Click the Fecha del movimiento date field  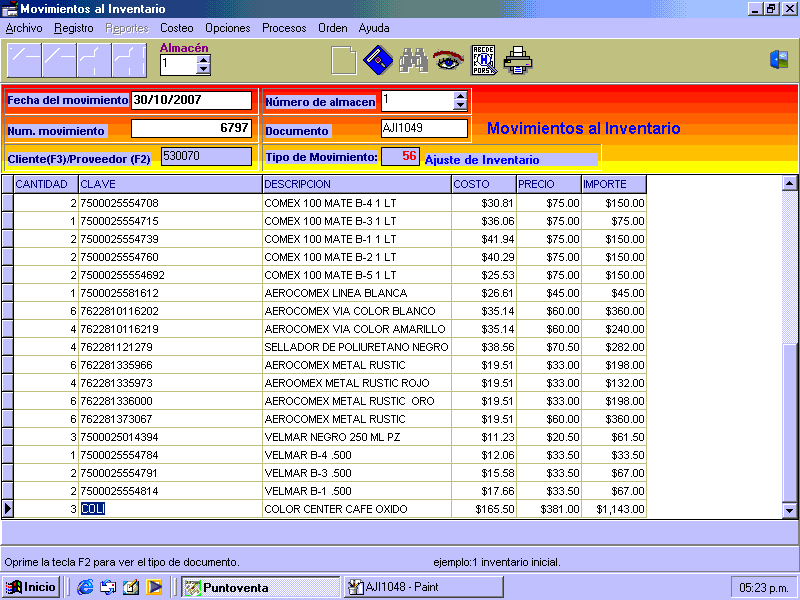(x=191, y=100)
